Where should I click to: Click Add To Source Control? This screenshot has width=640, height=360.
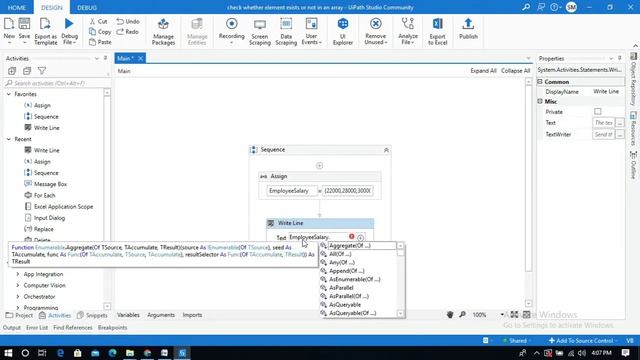[x=581, y=340]
